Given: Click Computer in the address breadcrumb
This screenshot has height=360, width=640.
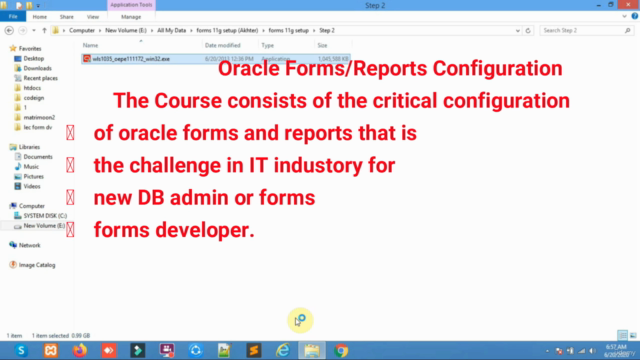Looking at the screenshot, I should pos(82,31).
